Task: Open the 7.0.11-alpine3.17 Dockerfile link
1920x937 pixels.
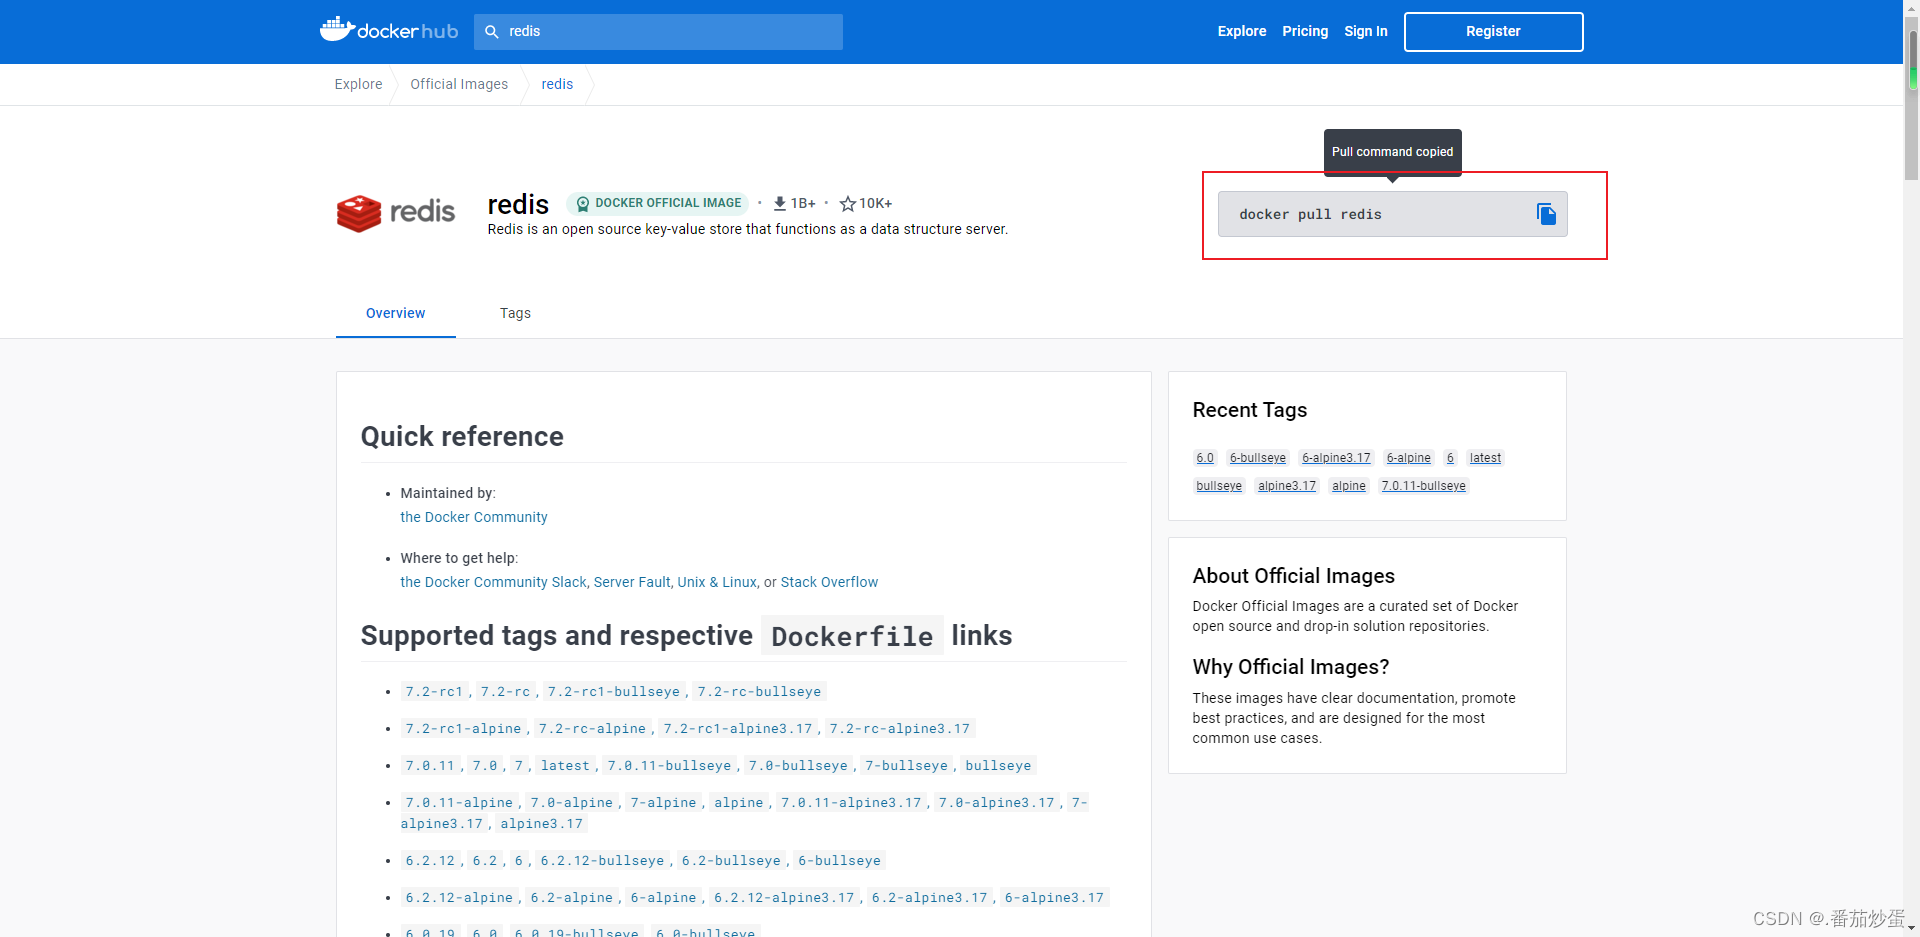Action: click(851, 802)
